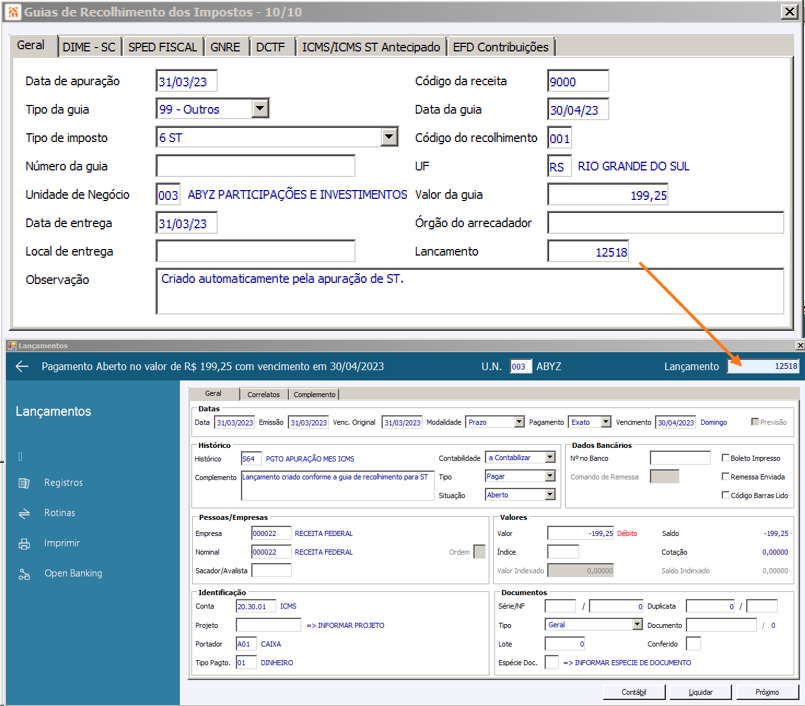Click the Local de entrega field

256,251
